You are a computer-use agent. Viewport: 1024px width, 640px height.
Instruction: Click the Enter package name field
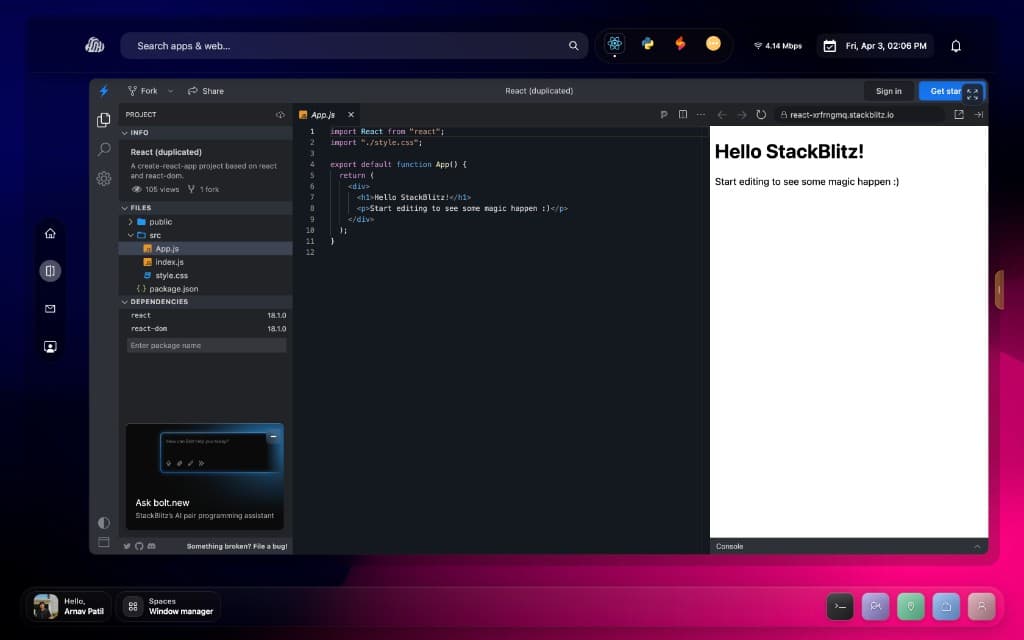point(205,345)
